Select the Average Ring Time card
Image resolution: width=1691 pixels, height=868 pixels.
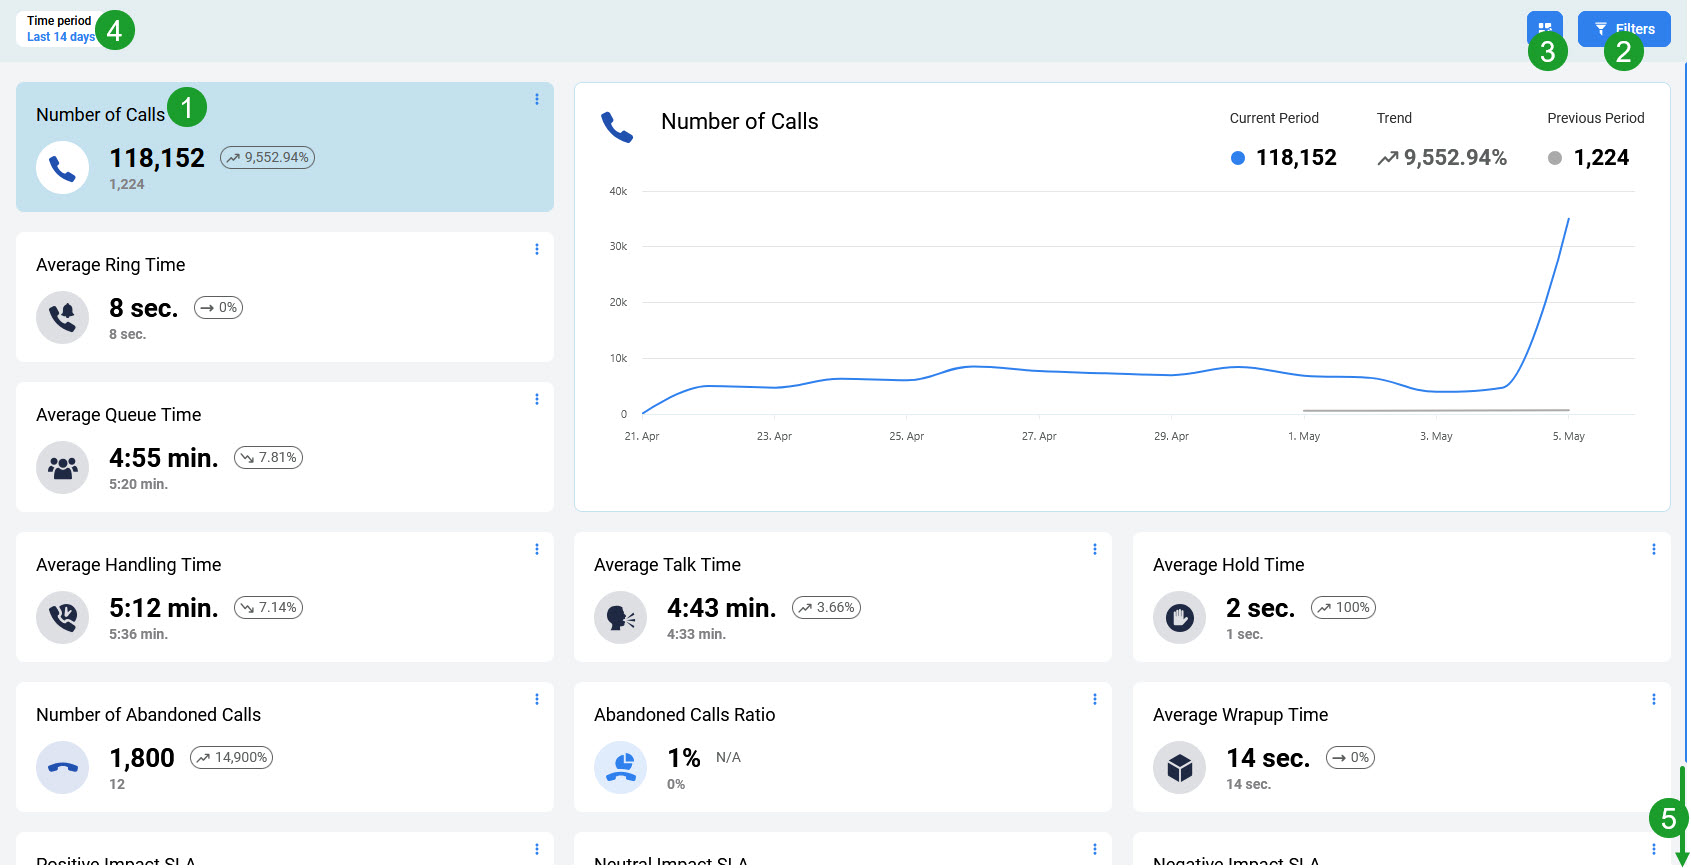[x=284, y=297]
